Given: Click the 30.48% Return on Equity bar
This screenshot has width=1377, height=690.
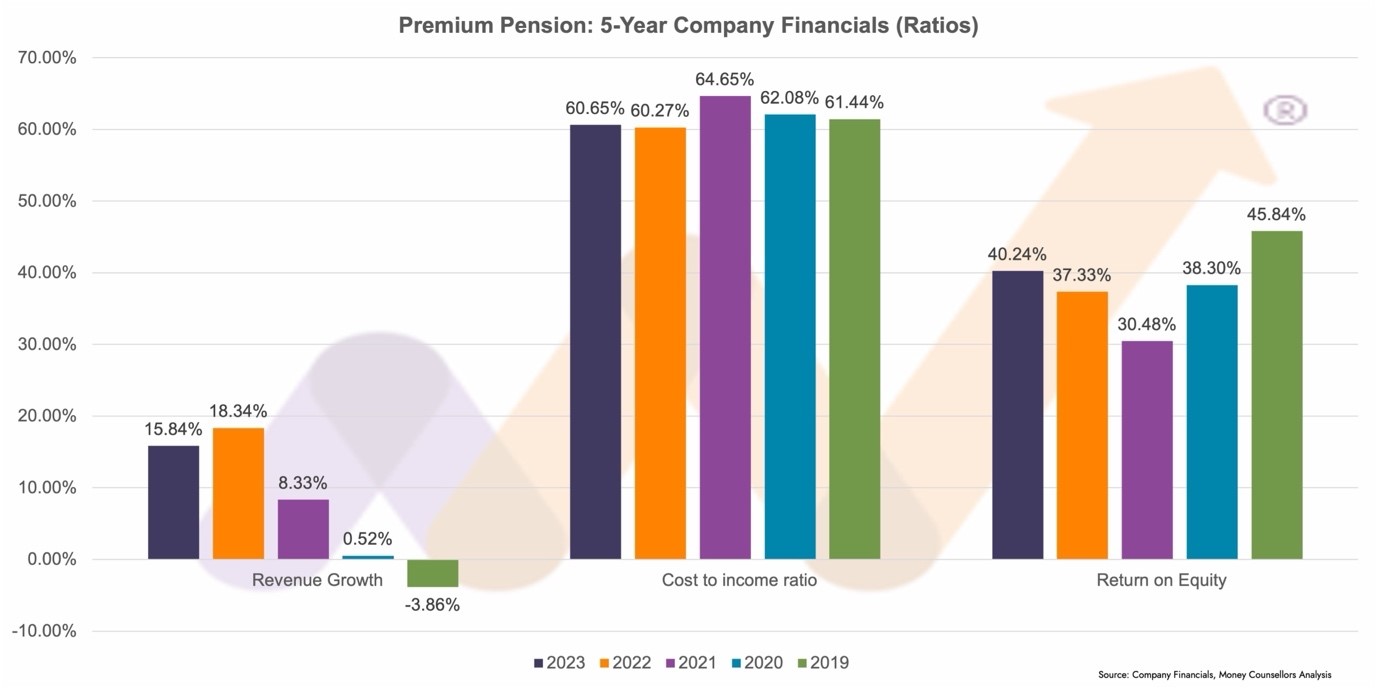Looking at the screenshot, I should coord(1147,450).
